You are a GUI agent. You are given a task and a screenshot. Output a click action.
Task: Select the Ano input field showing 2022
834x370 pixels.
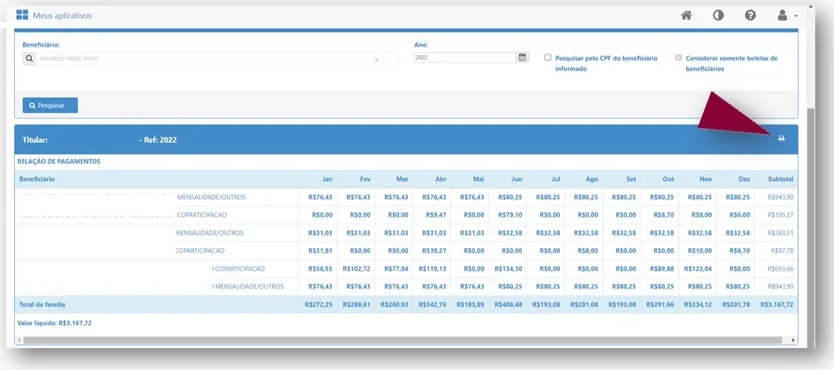coord(465,57)
